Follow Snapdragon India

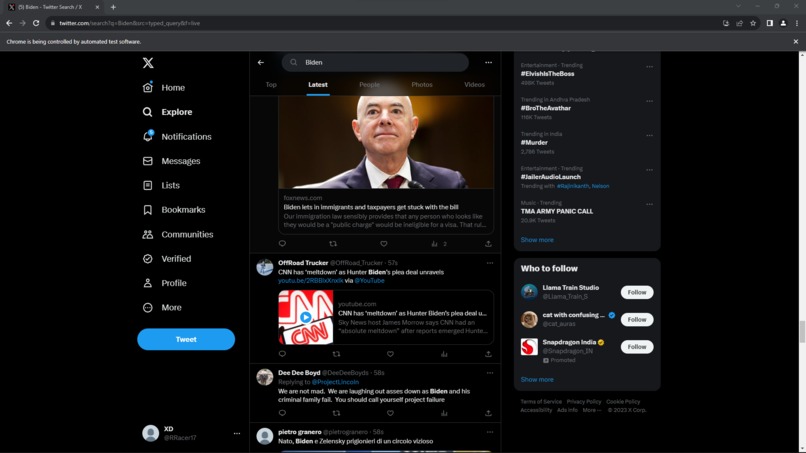point(637,347)
